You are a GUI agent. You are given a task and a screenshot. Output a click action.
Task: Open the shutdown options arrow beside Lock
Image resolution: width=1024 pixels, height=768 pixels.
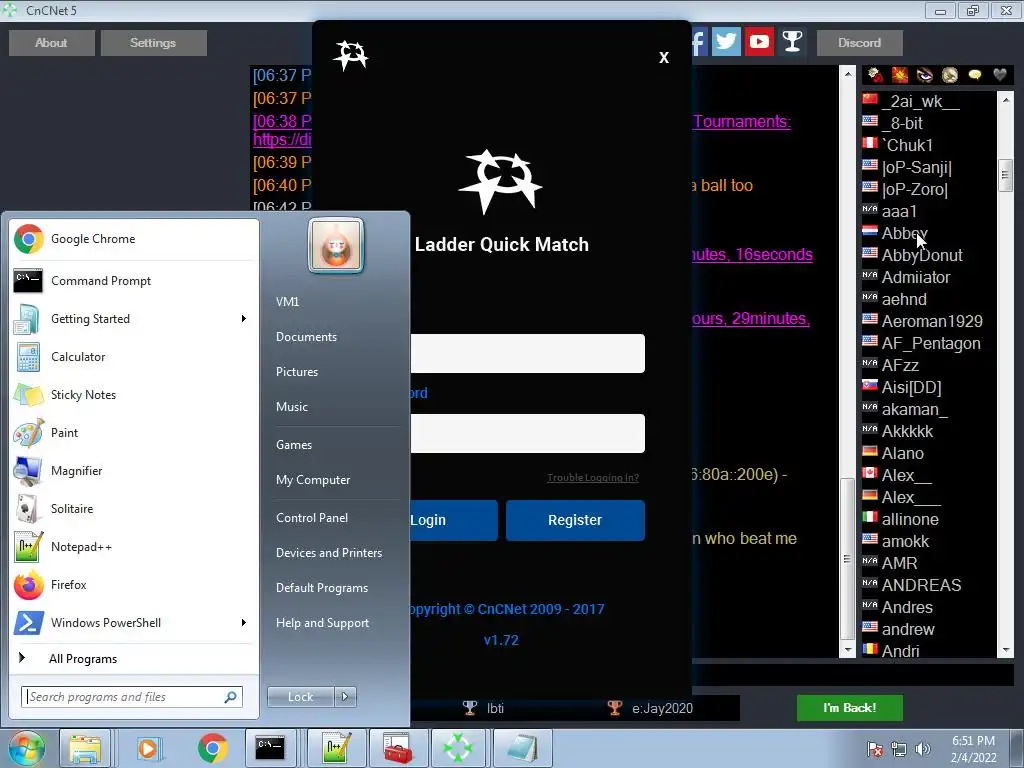tap(345, 697)
